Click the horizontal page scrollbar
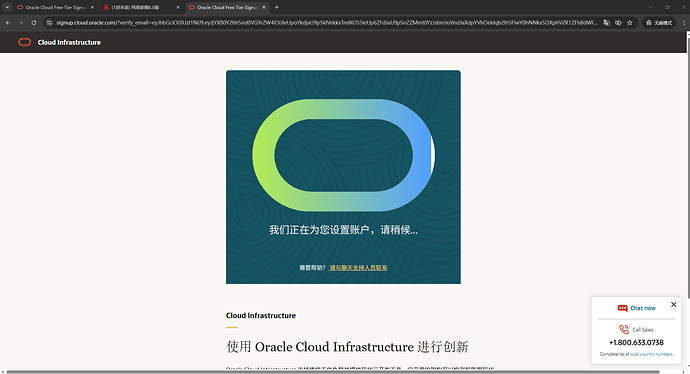 [x=332, y=372]
